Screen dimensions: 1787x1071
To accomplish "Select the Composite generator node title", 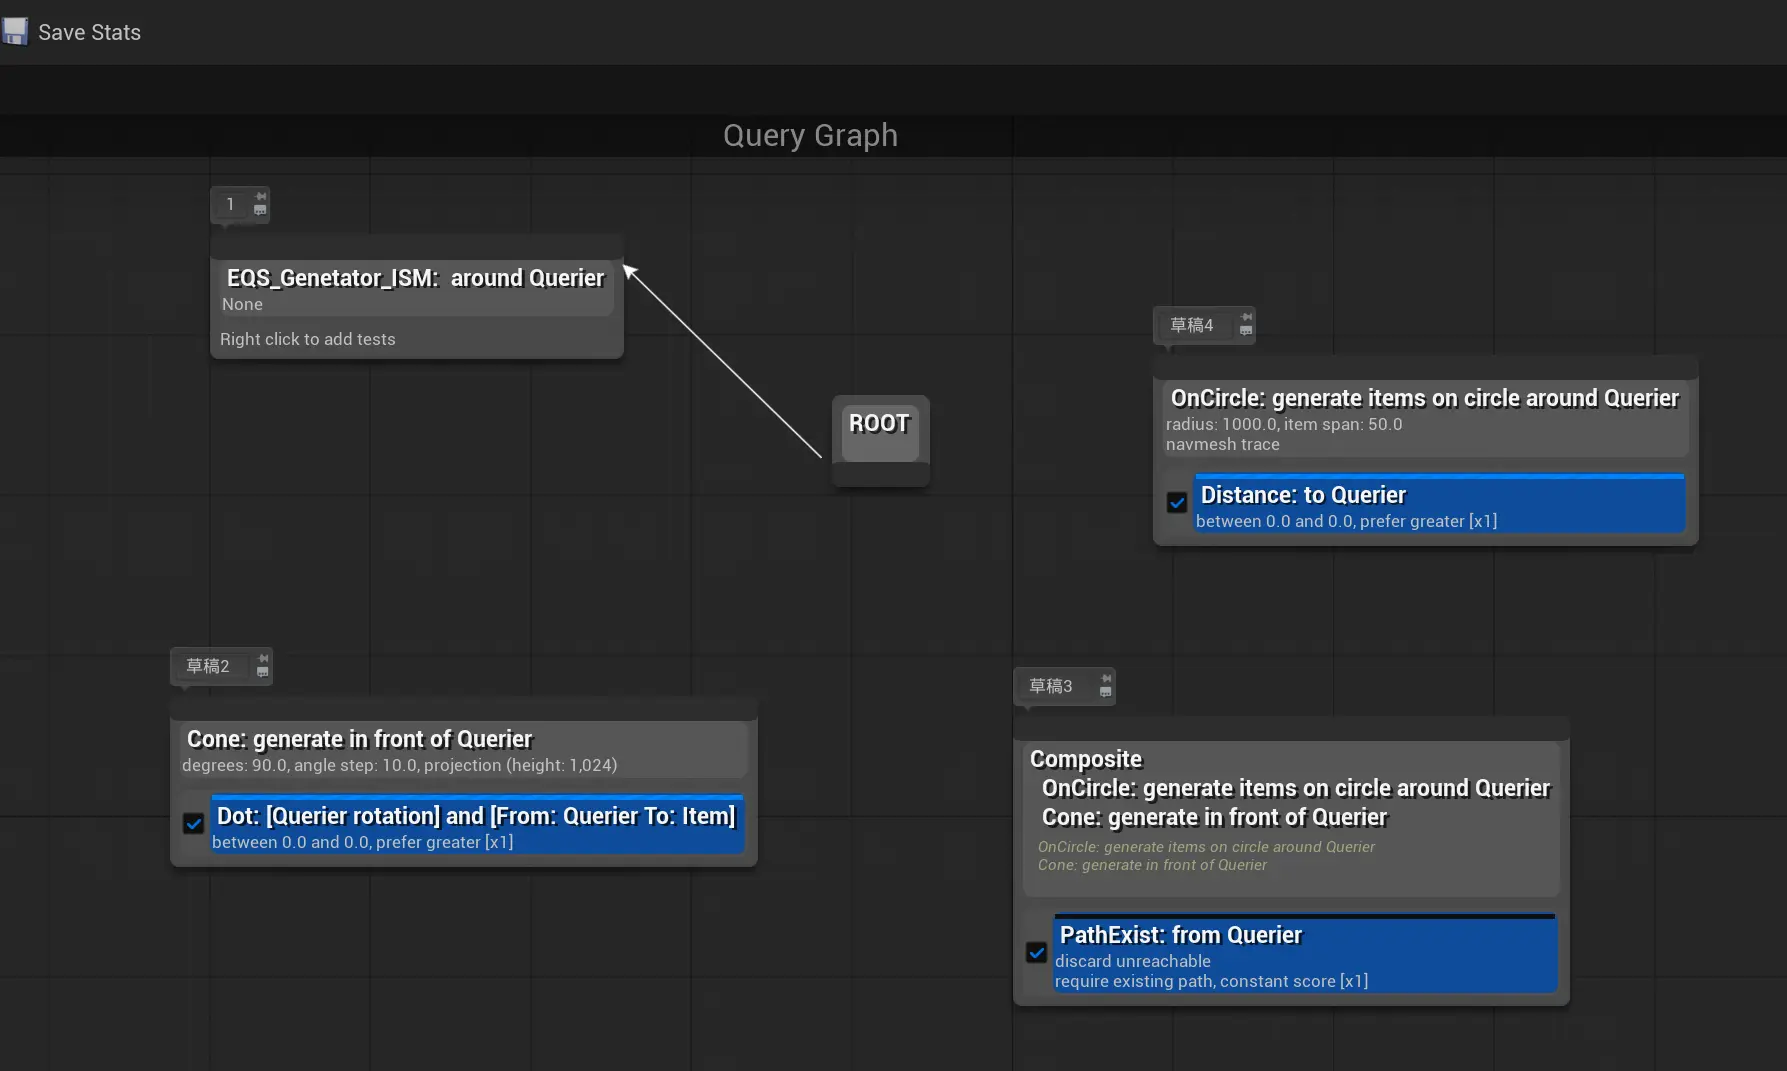I will tap(1086, 759).
